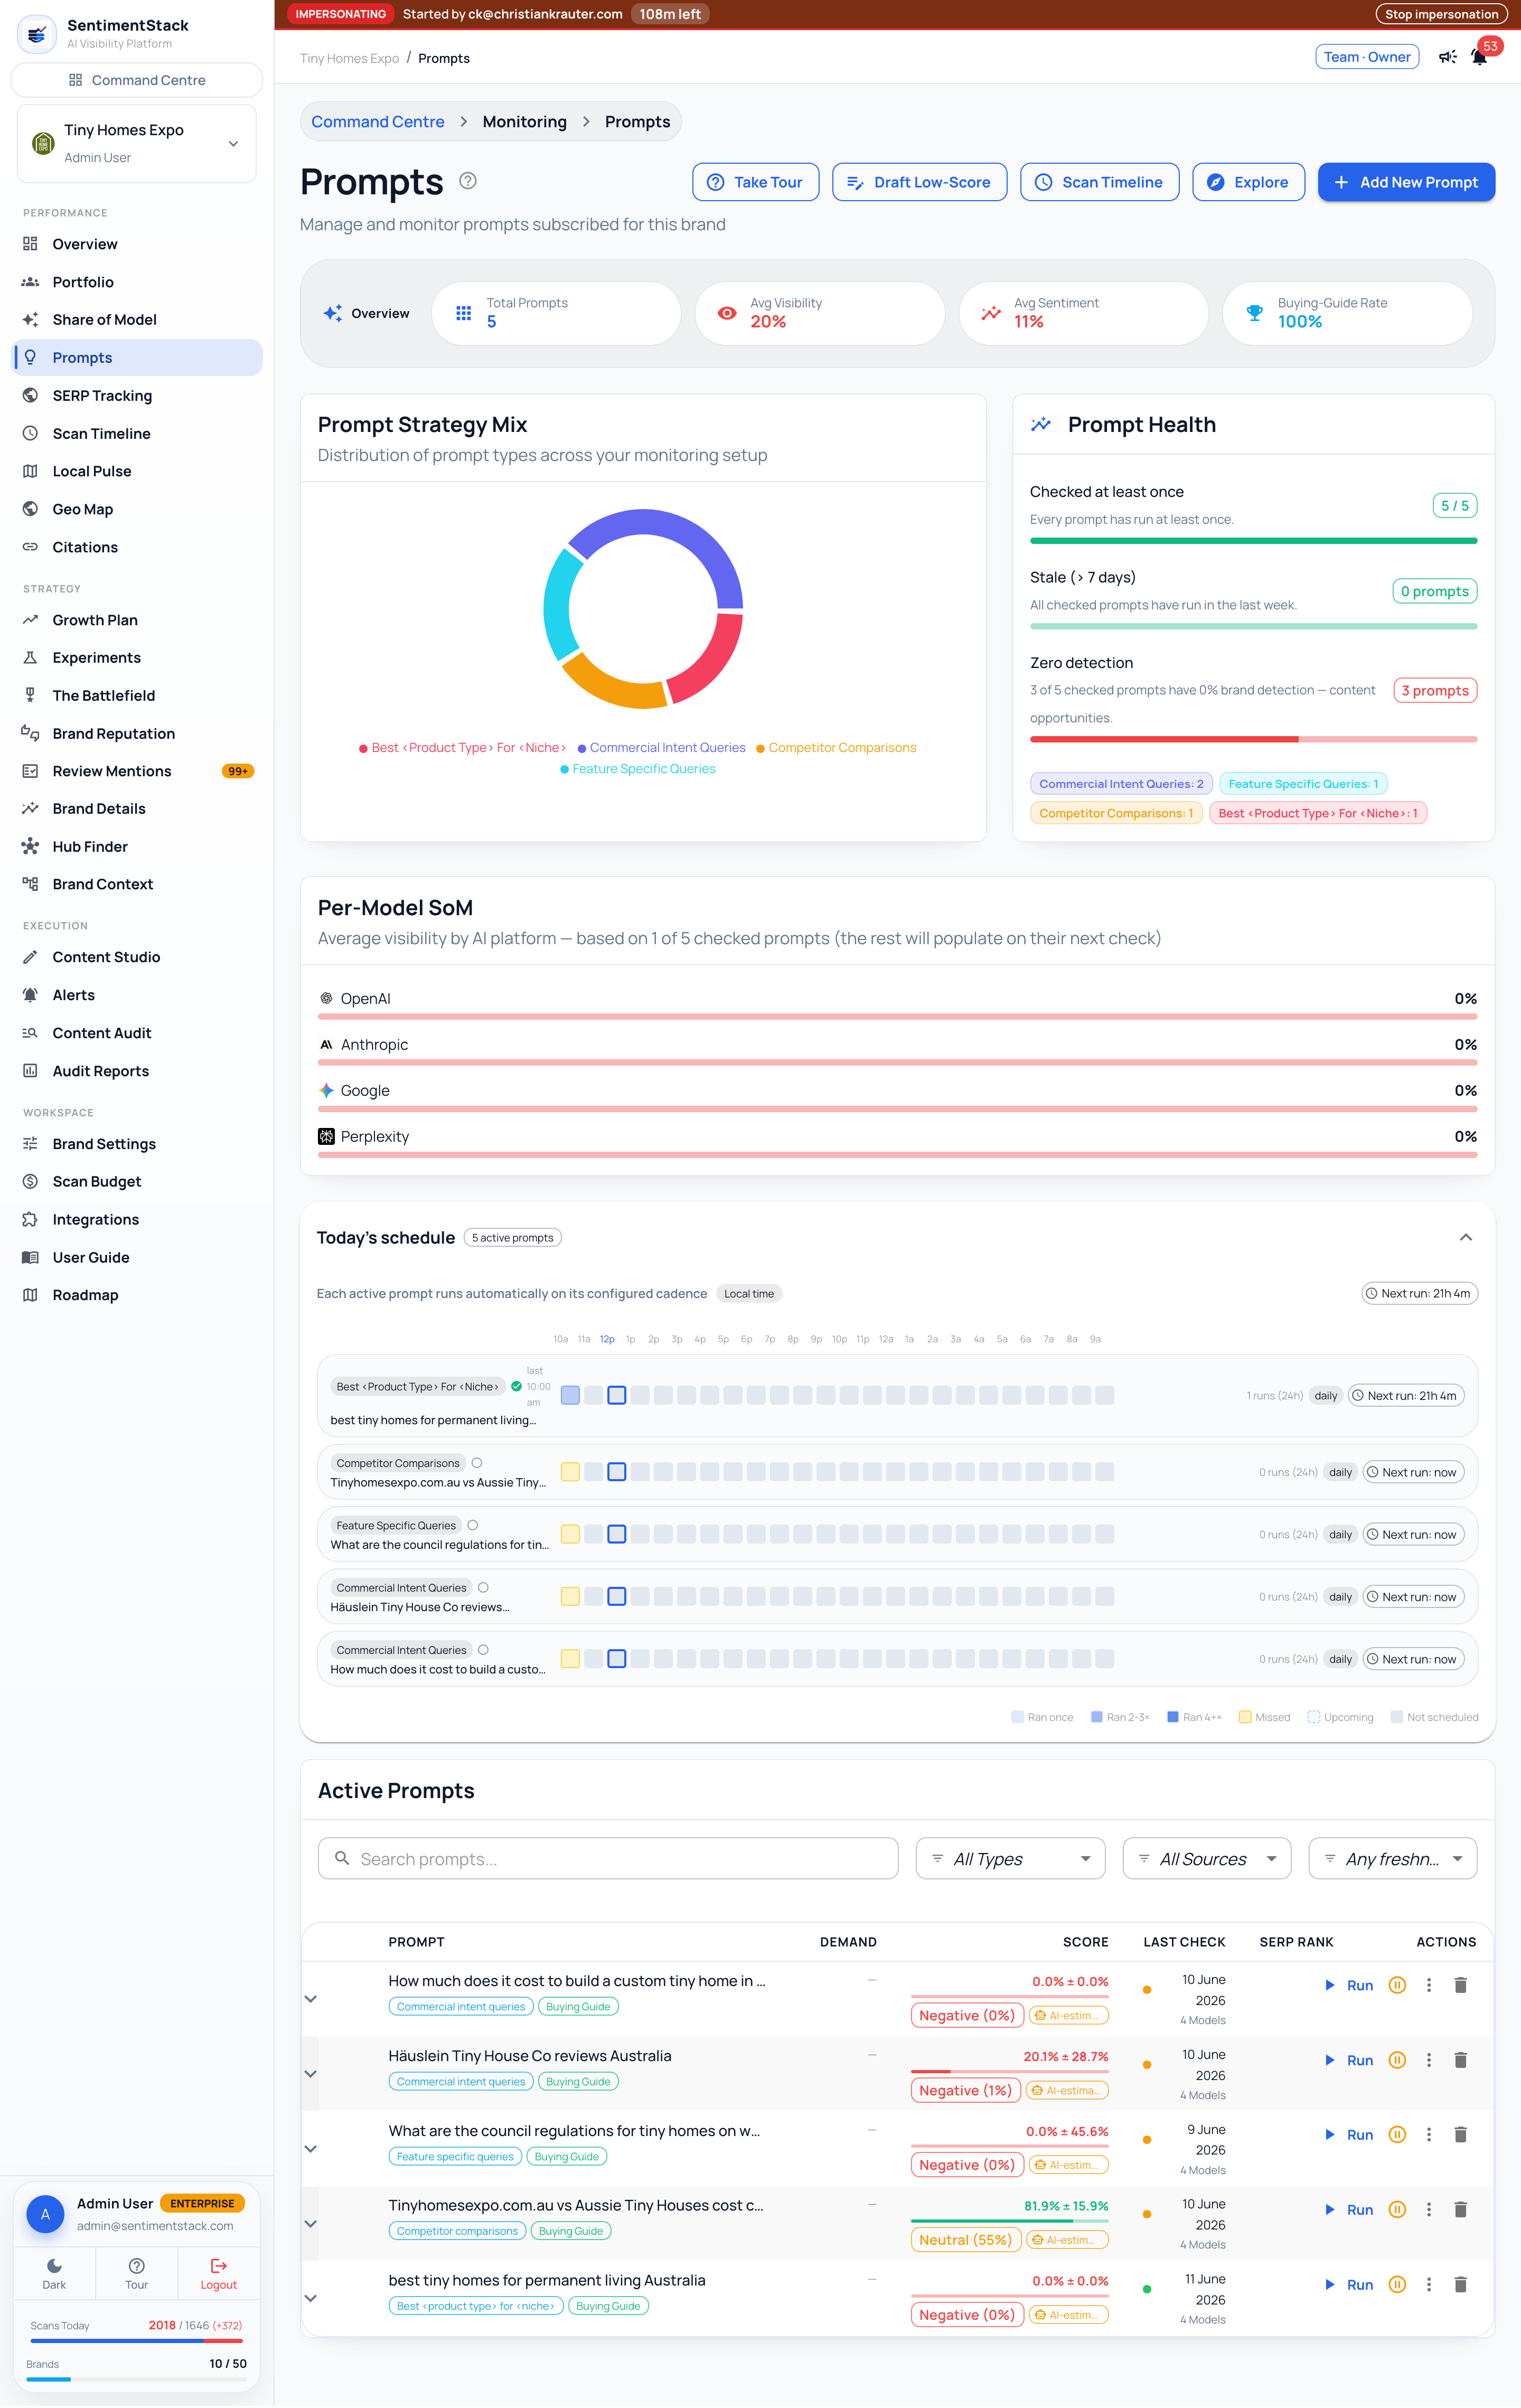Open the All Sources filter dropdown
Image resolution: width=1521 pixels, height=2408 pixels.
pyautogui.click(x=1206, y=1859)
